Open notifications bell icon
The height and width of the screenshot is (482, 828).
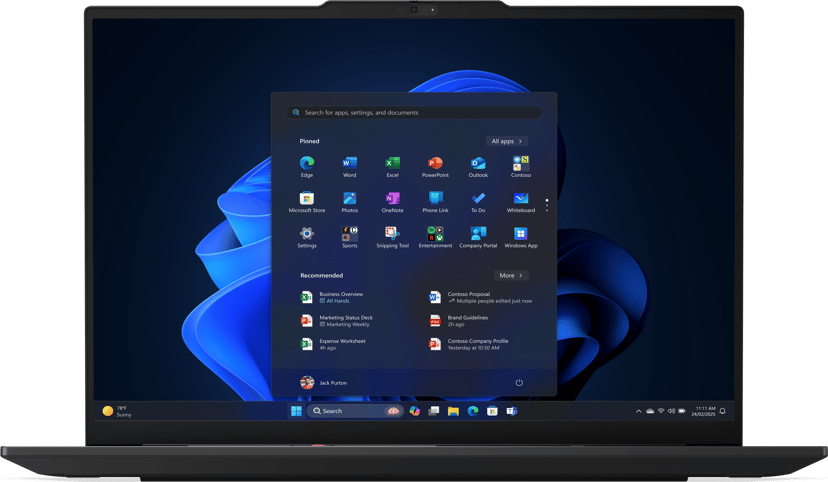point(722,411)
